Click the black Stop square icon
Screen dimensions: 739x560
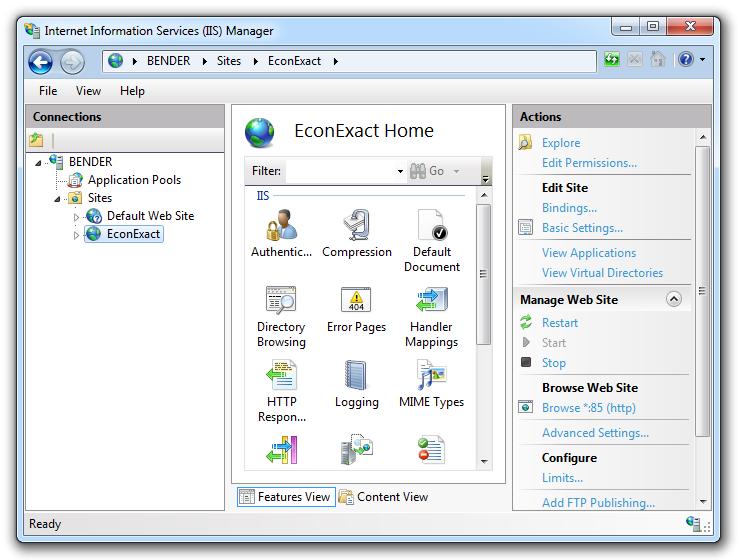point(526,362)
